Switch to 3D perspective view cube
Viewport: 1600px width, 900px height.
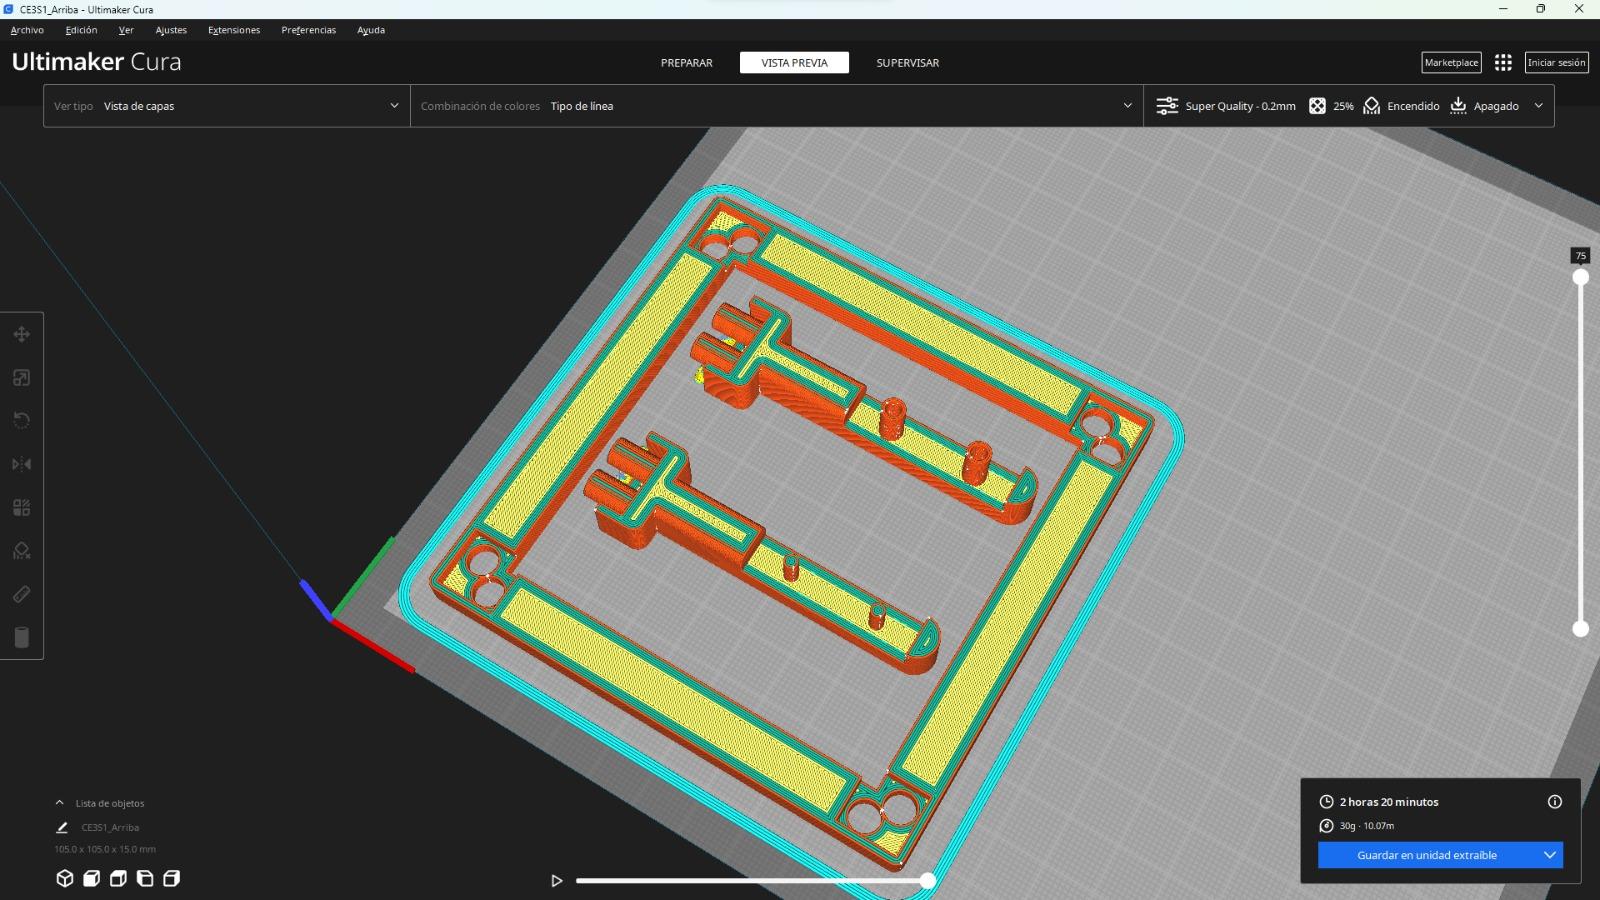tap(65, 878)
